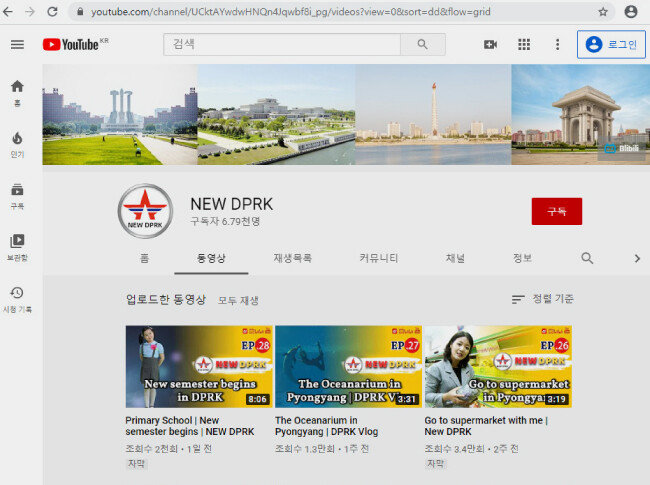Image resolution: width=650 pixels, height=485 pixels.
Task: Open the EP 27 Oceanarium thumbnail
Action: click(348, 366)
